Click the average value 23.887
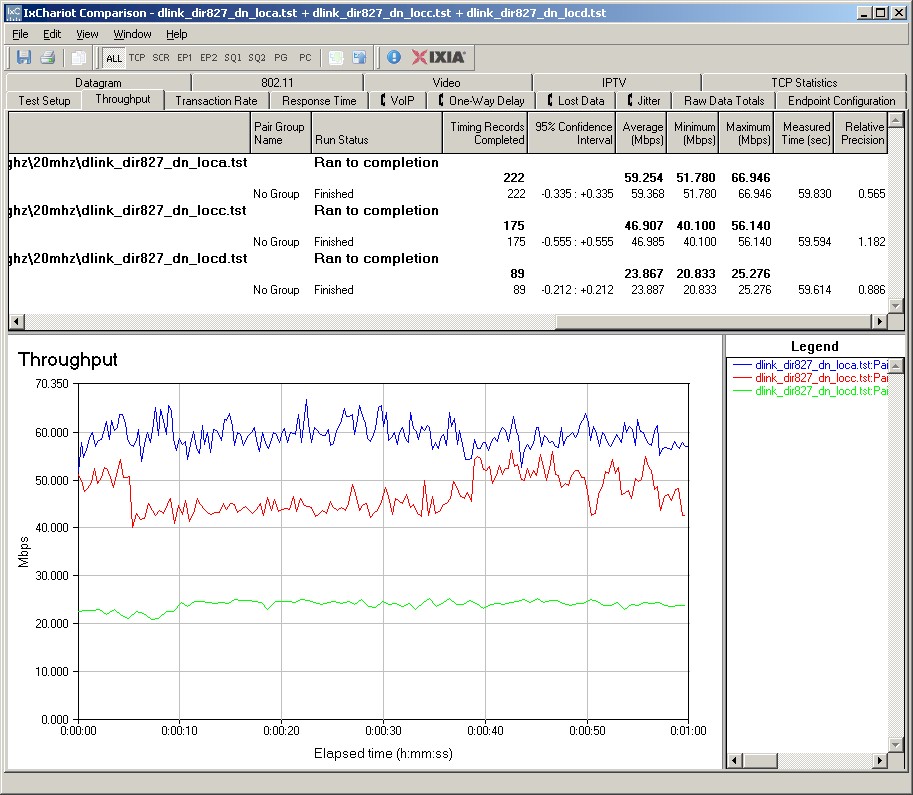This screenshot has height=795, width=913. [647, 289]
